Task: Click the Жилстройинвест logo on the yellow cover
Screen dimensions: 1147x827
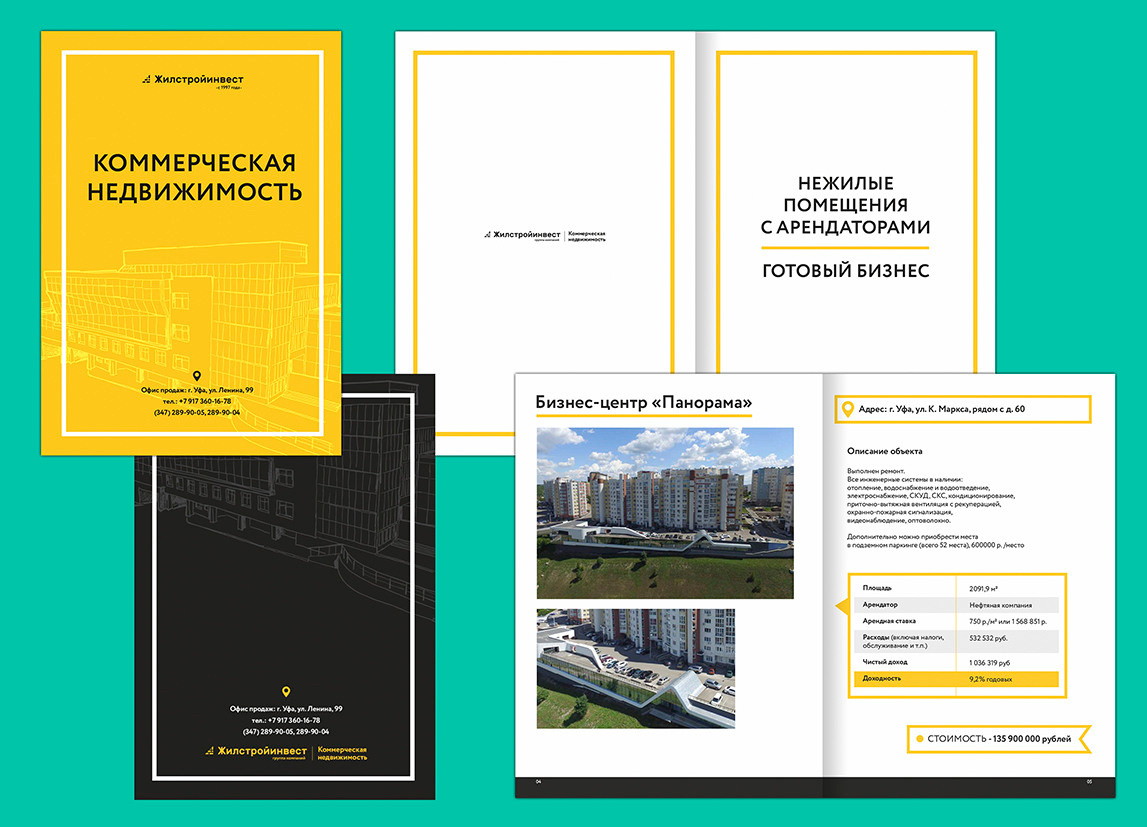Action: [195, 77]
